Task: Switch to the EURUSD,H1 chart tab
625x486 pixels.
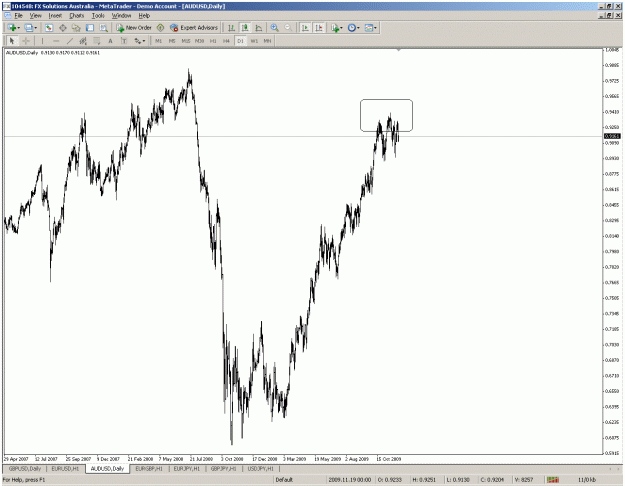Action: (x=65, y=468)
